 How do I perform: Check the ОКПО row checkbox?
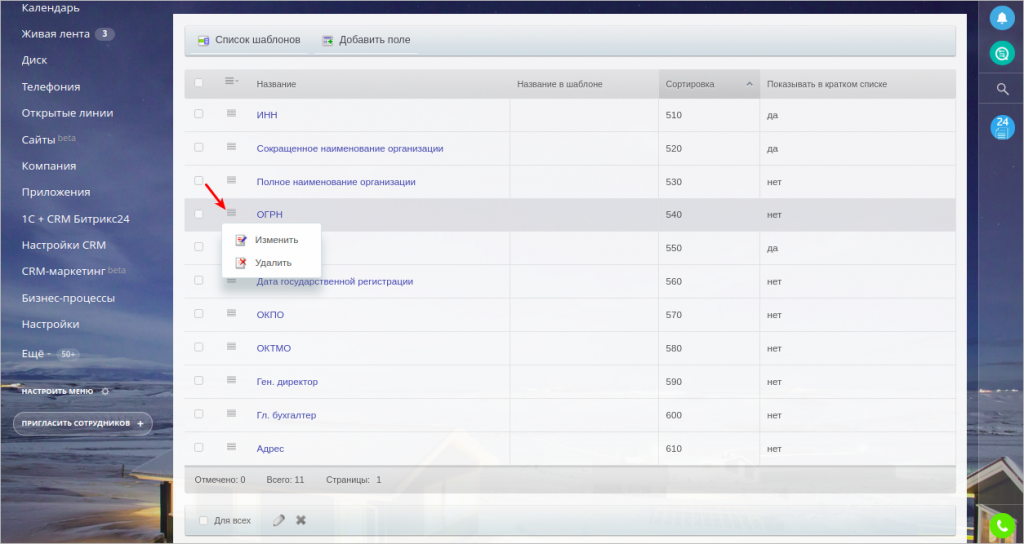coord(199,313)
